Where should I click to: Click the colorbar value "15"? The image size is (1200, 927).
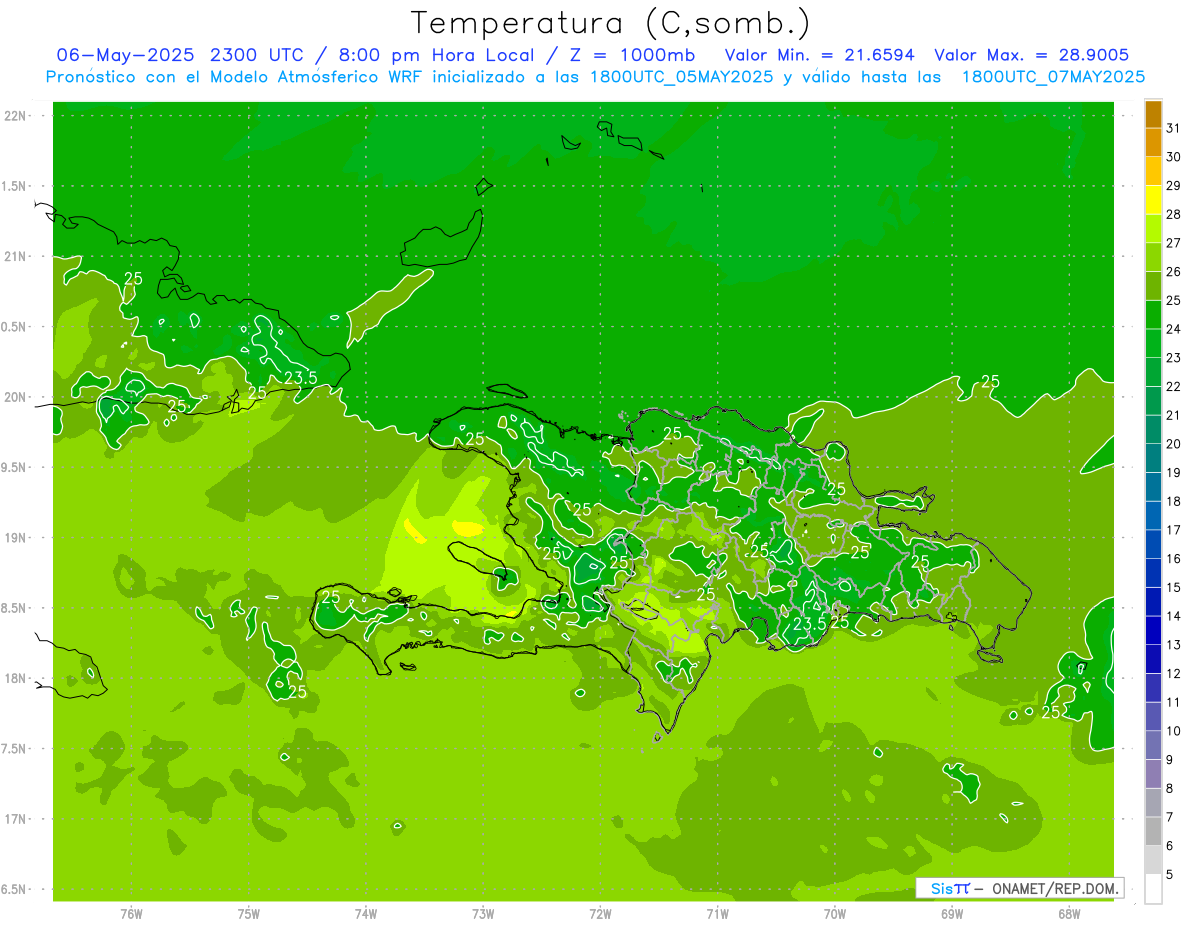point(1173,587)
